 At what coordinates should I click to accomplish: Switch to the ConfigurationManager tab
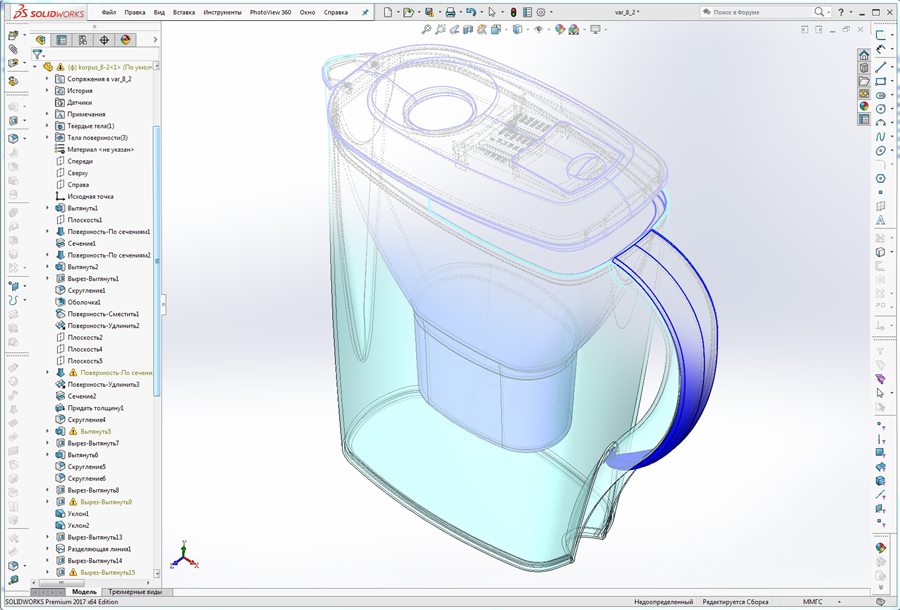(x=83, y=40)
